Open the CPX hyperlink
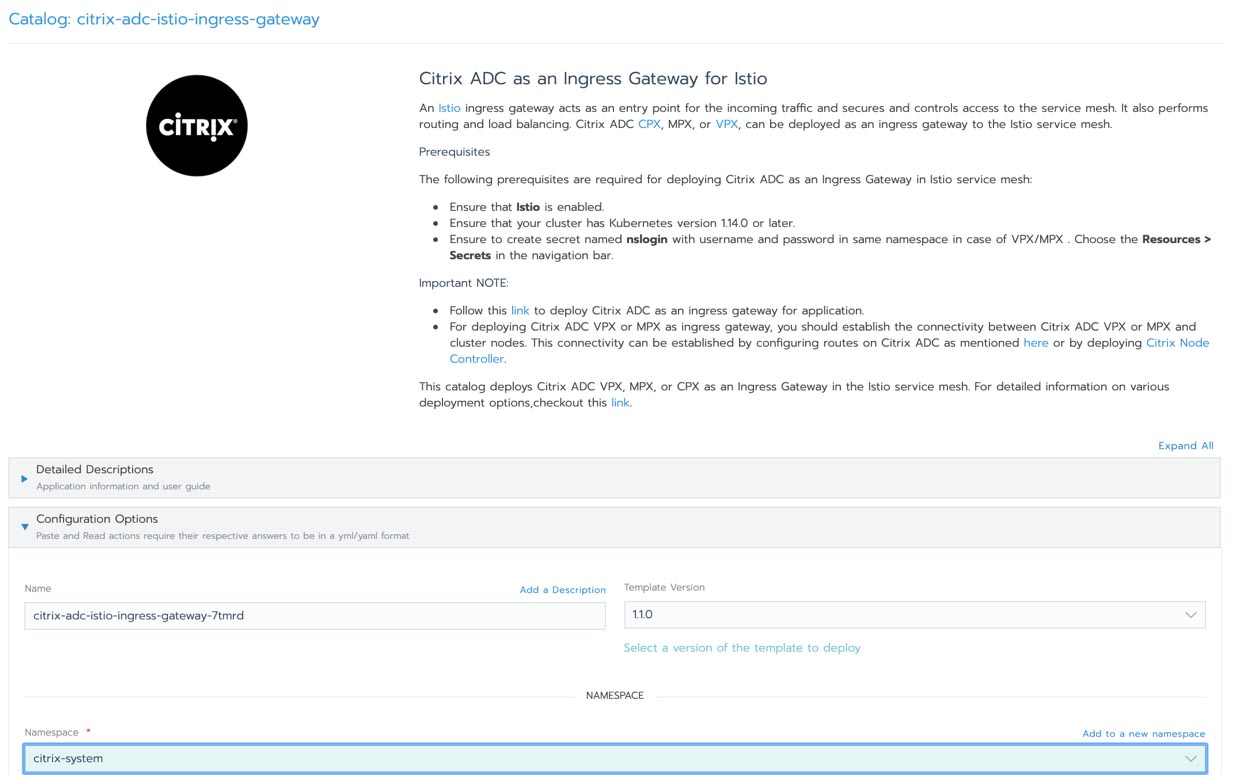This screenshot has height=775, width=1235. pyautogui.click(x=649, y=124)
